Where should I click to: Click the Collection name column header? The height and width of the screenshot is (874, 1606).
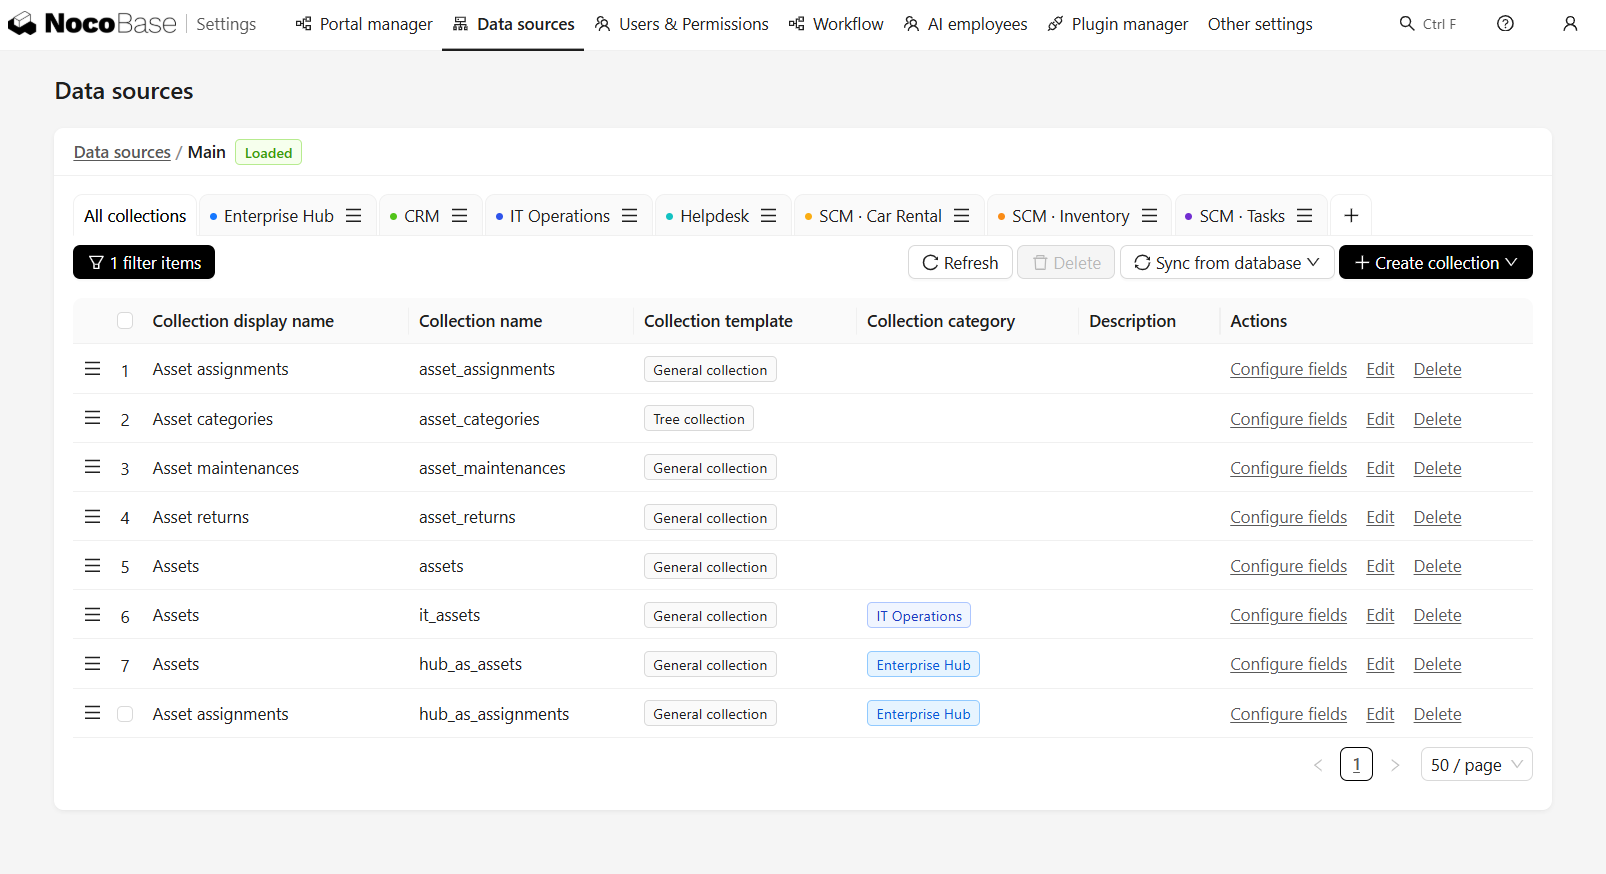tap(480, 321)
